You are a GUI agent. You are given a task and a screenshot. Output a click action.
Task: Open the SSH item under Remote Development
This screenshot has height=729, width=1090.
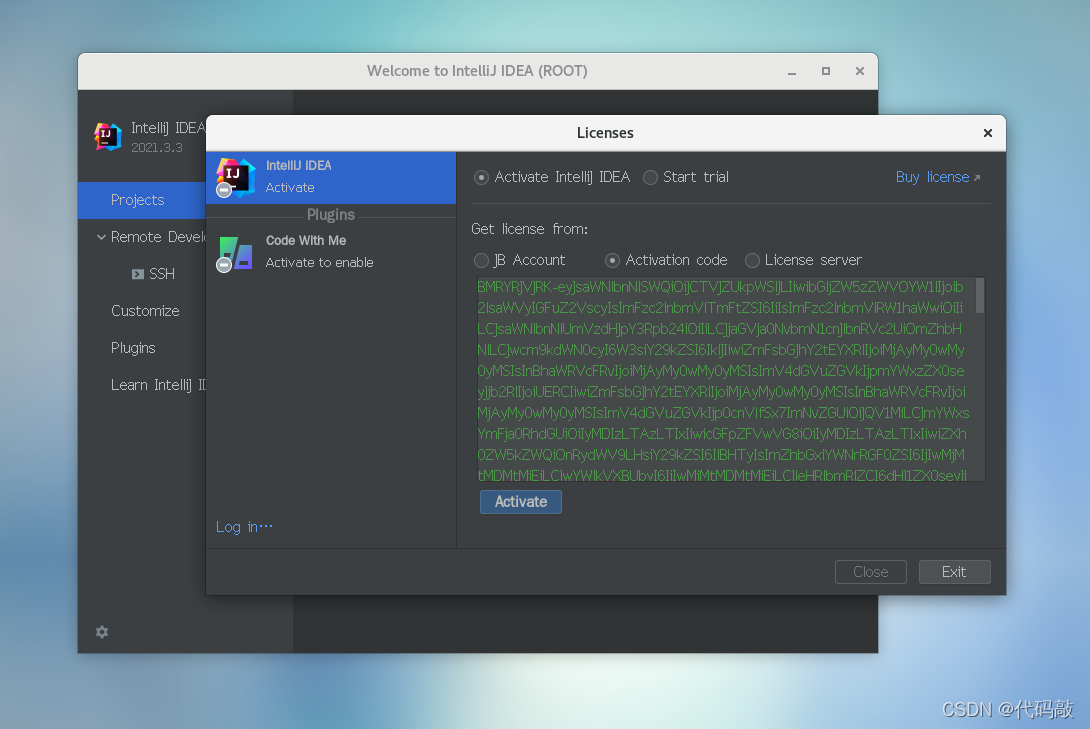[161, 274]
